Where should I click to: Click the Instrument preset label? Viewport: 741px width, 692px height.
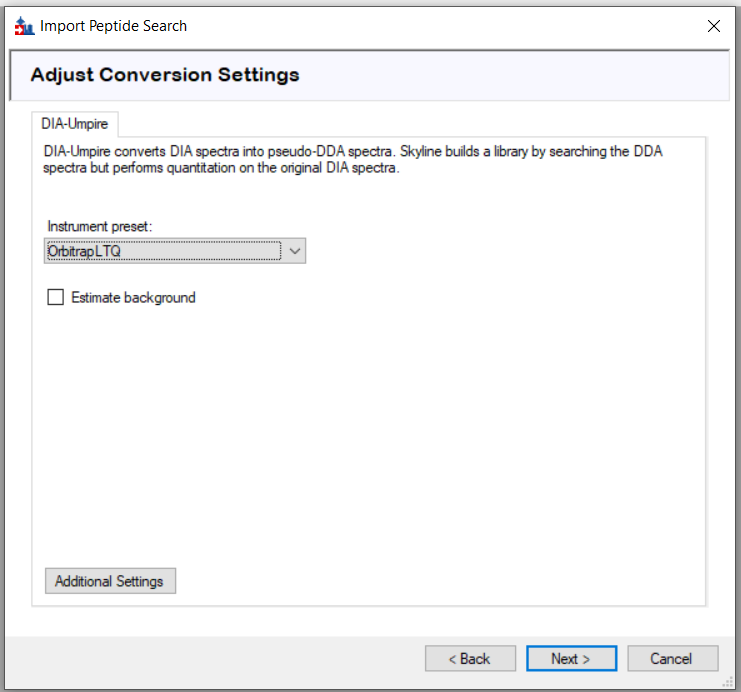pos(99,226)
